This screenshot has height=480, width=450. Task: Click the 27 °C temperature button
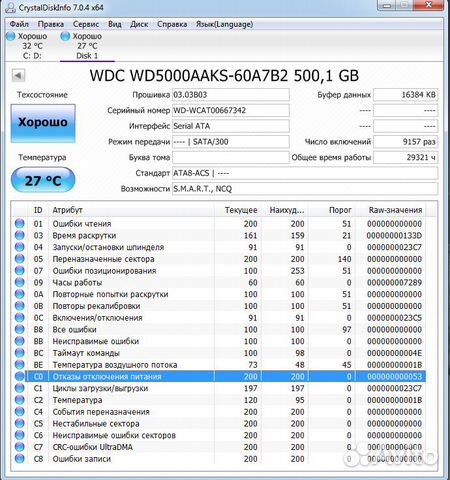pyautogui.click(x=43, y=180)
